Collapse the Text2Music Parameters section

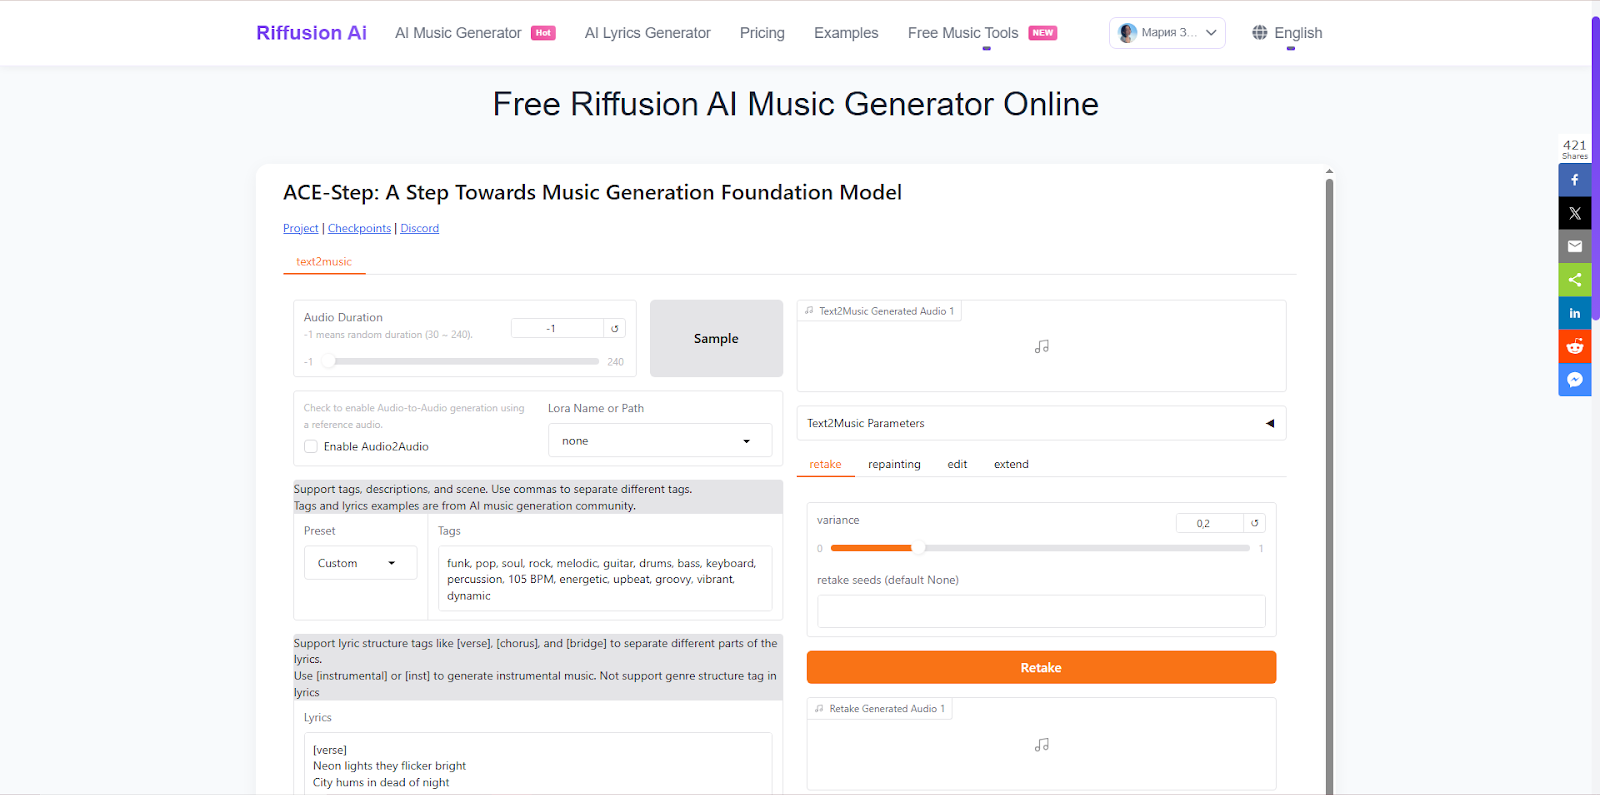1270,423
